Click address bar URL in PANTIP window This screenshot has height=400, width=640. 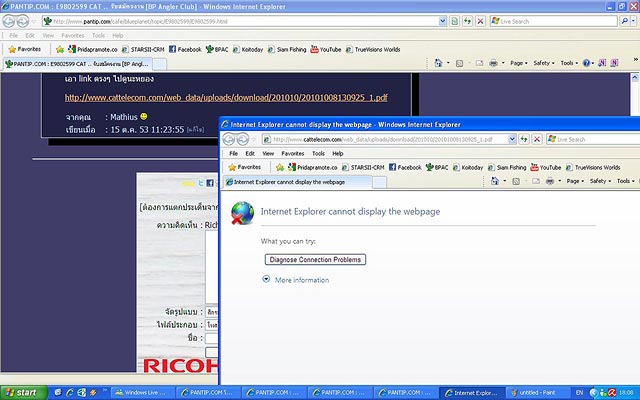pyautogui.click(x=241, y=21)
